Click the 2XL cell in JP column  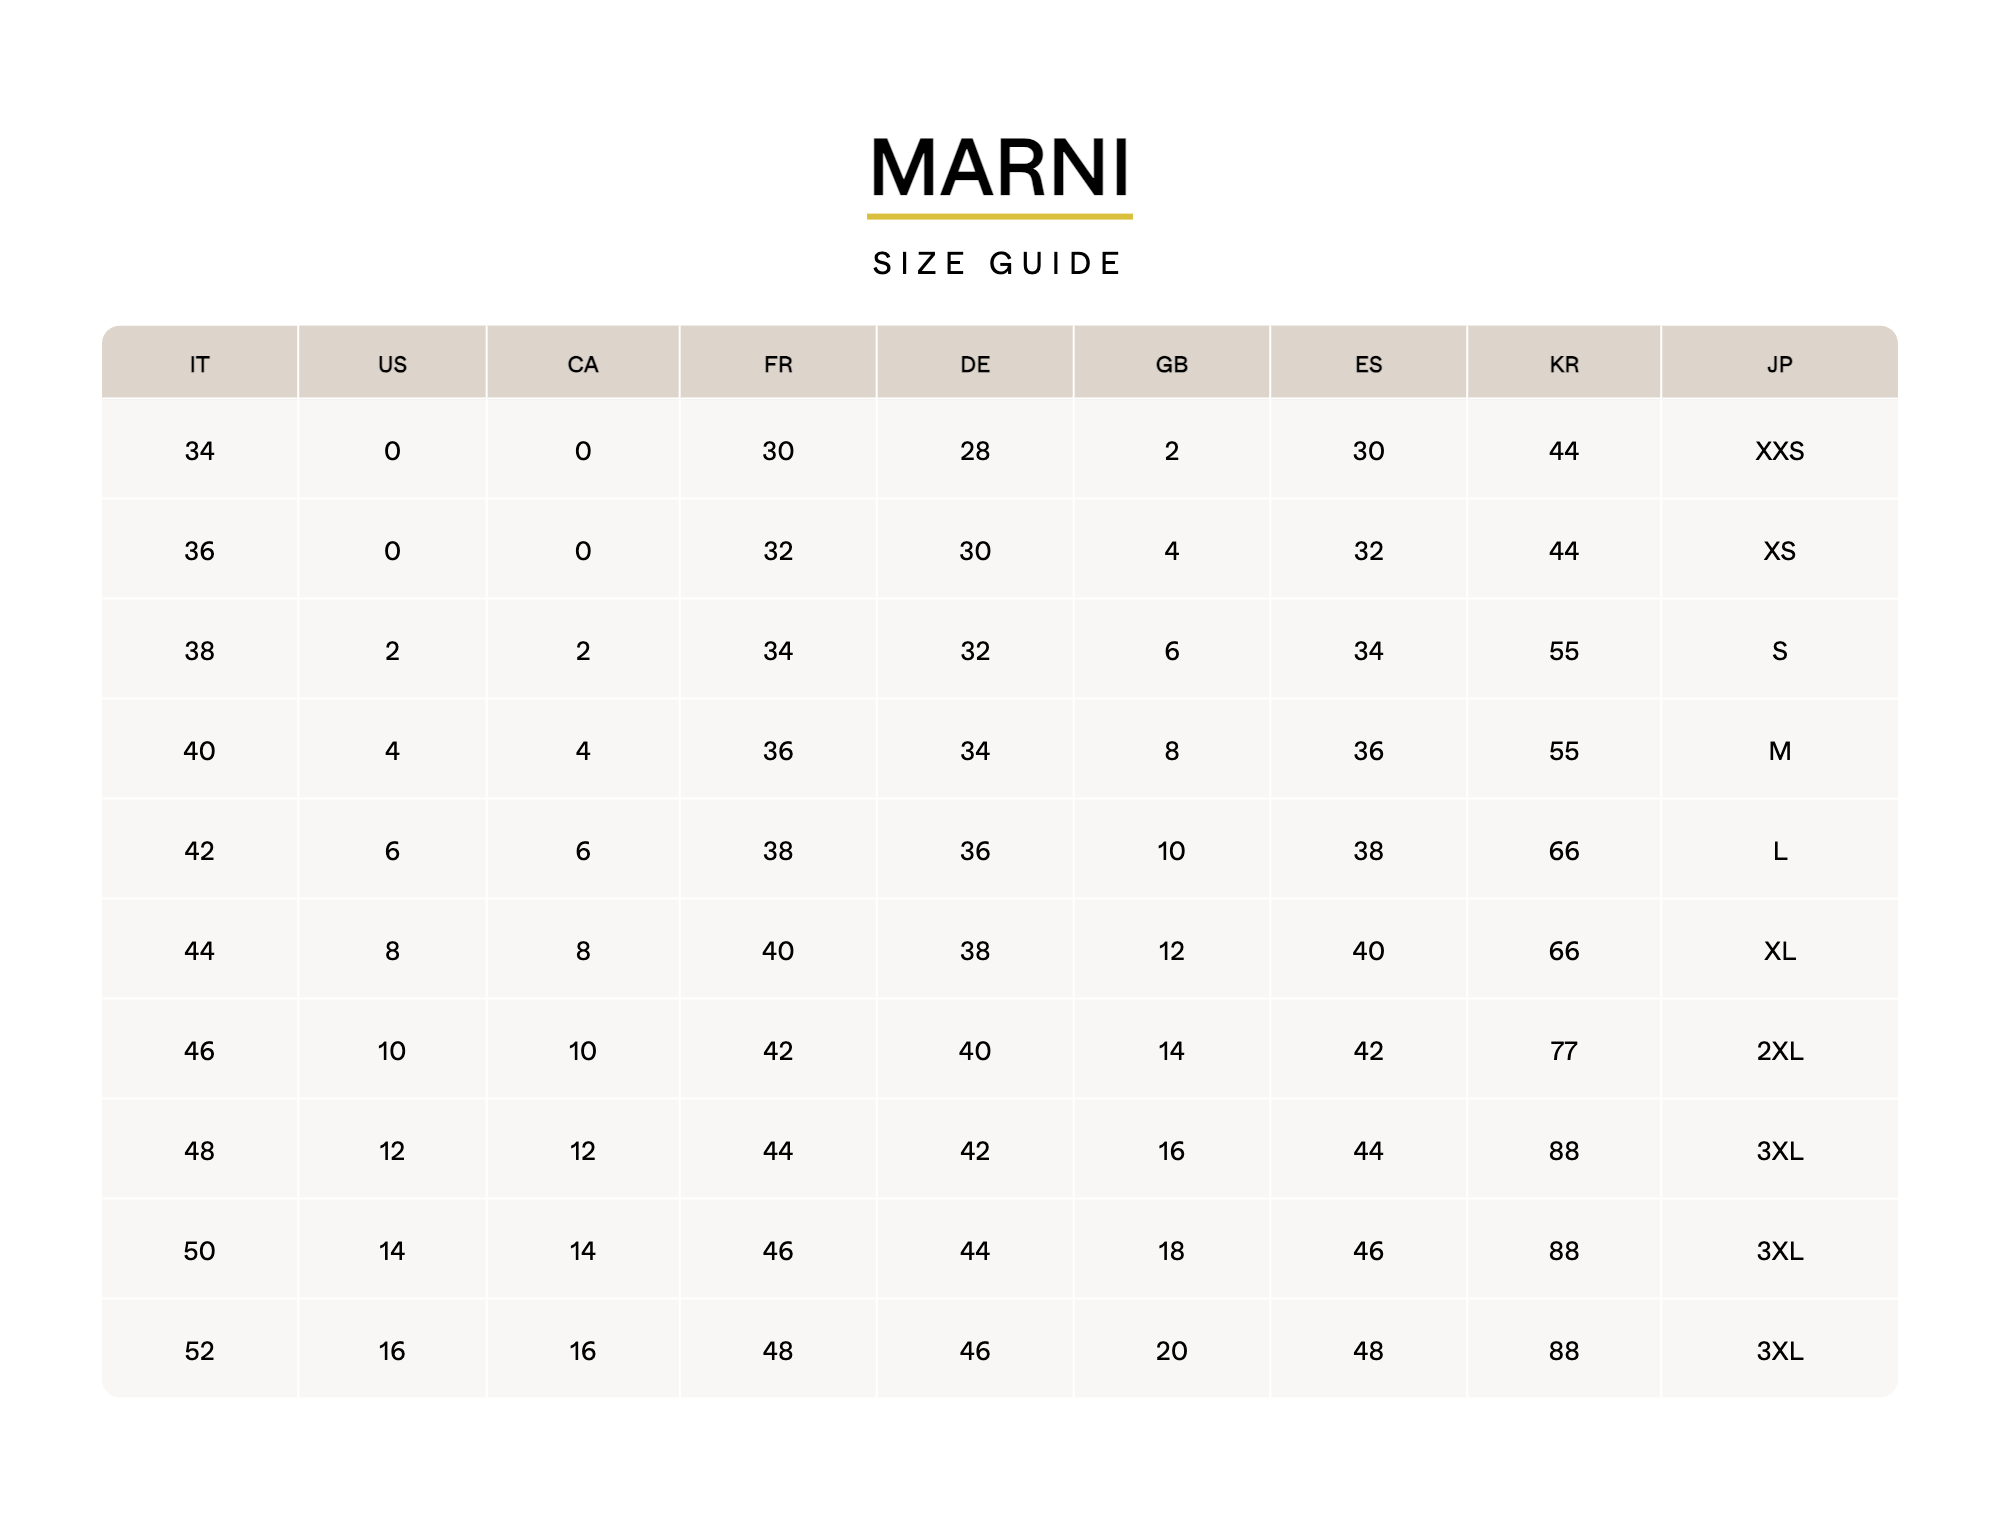coord(1780,1051)
